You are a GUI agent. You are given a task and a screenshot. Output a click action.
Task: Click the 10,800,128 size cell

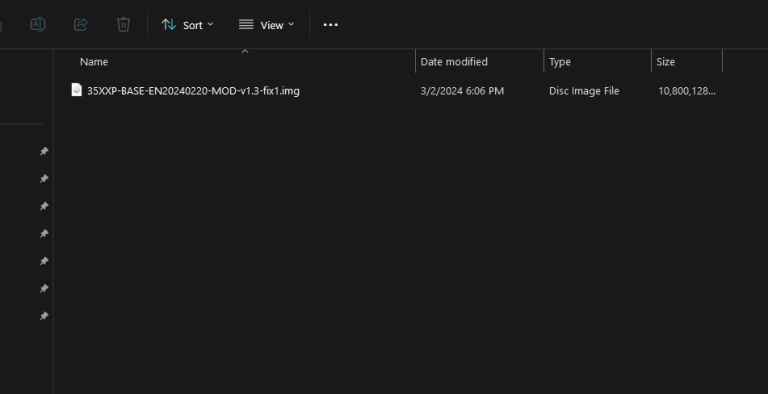pyautogui.click(x=687, y=91)
